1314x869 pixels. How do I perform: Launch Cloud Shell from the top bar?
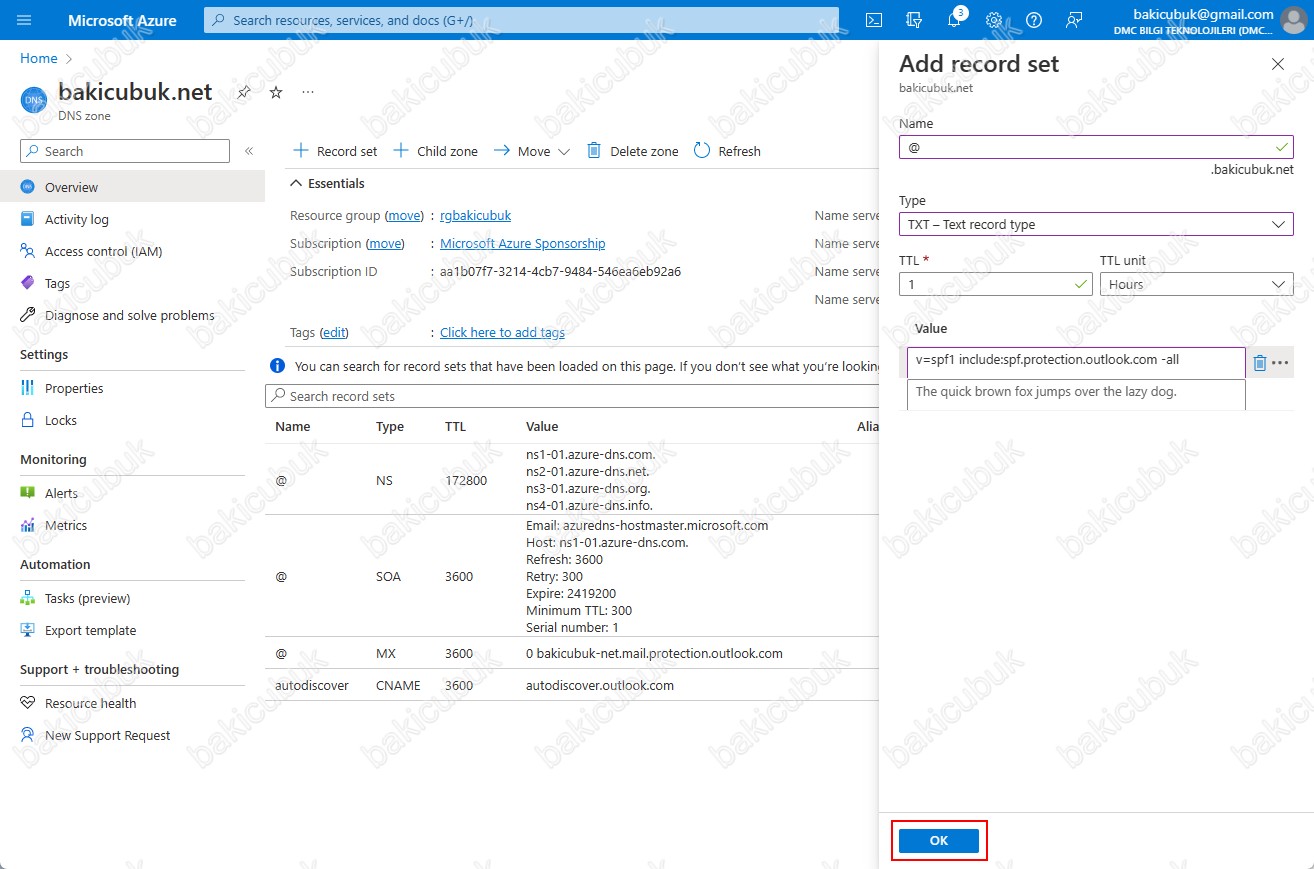pos(873,20)
